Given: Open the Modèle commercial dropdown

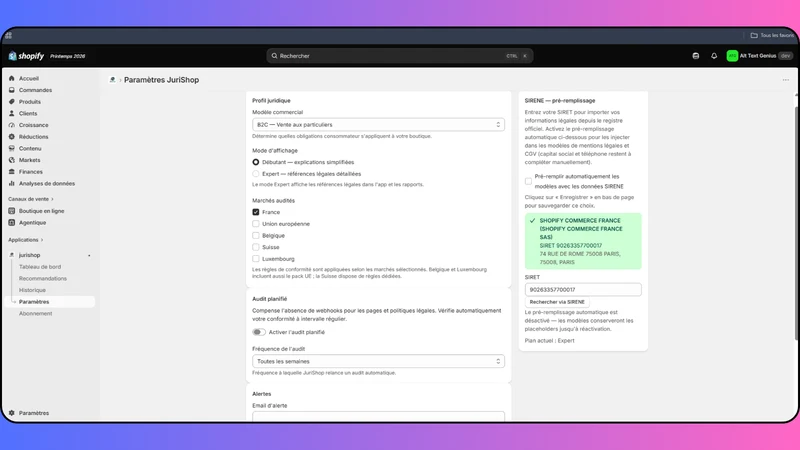Looking at the screenshot, I should 378,124.
